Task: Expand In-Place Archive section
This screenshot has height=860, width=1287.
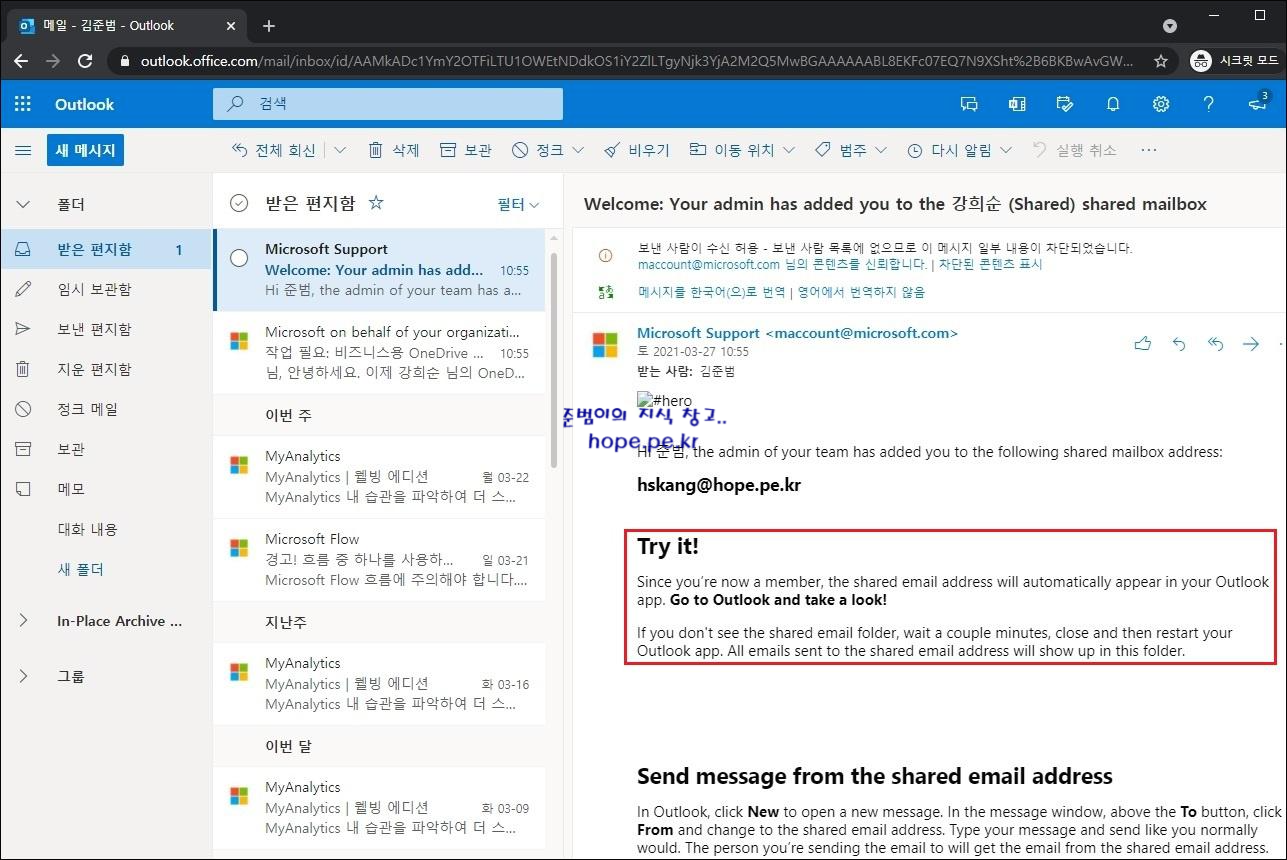Action: coord(23,621)
